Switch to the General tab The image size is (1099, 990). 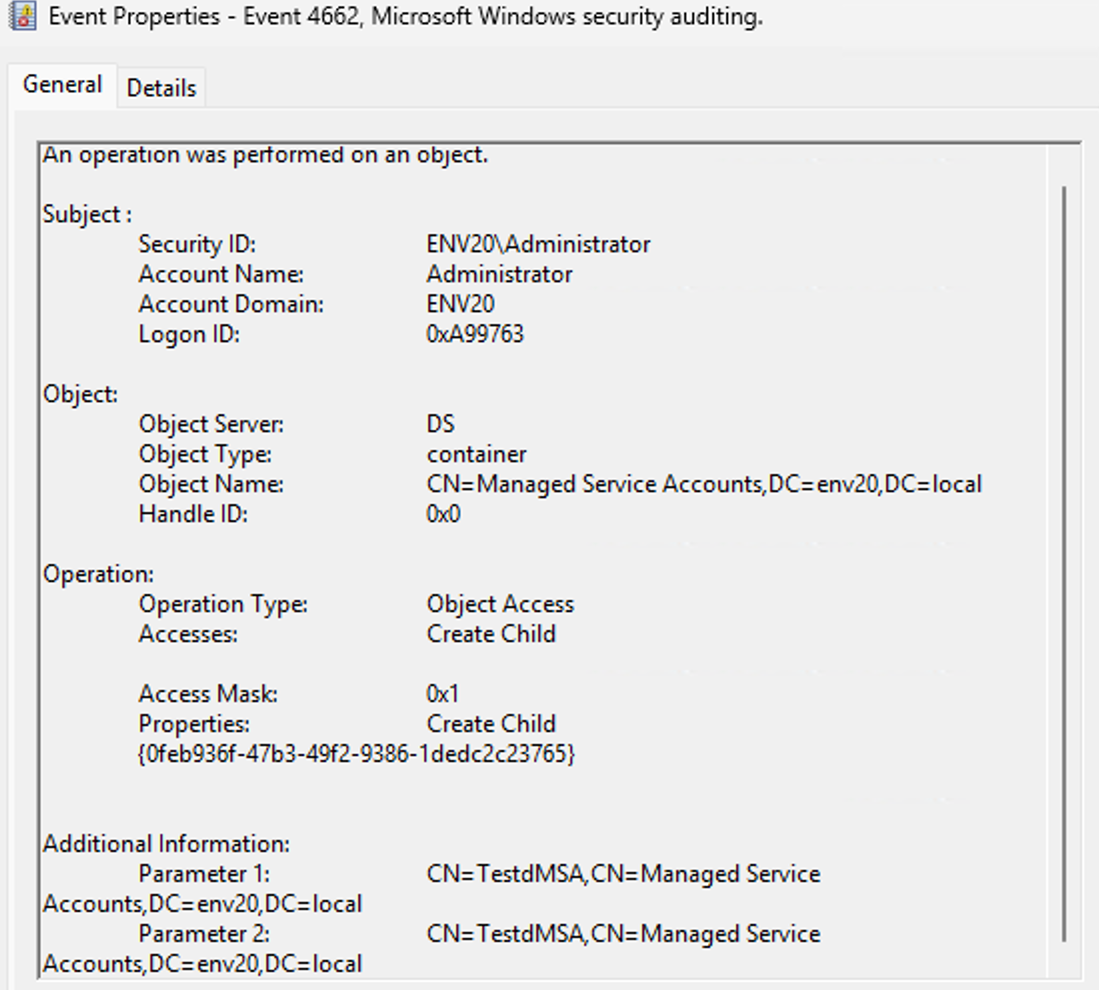[62, 85]
